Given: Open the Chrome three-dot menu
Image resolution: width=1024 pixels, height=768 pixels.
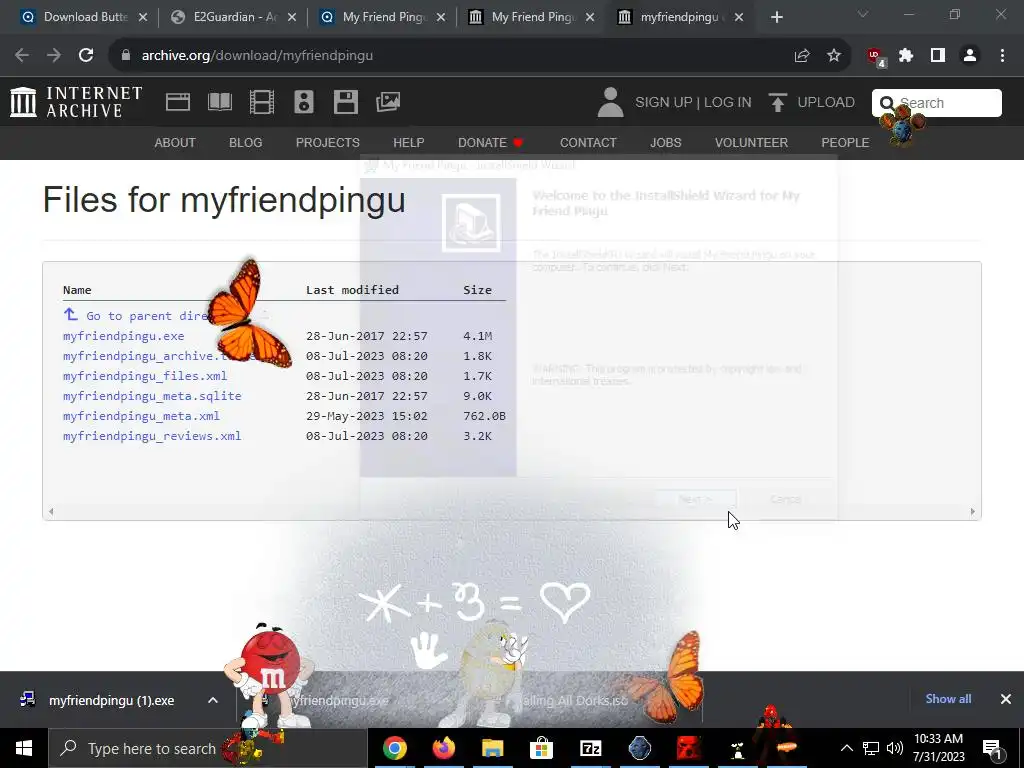Looking at the screenshot, I should 1002,56.
